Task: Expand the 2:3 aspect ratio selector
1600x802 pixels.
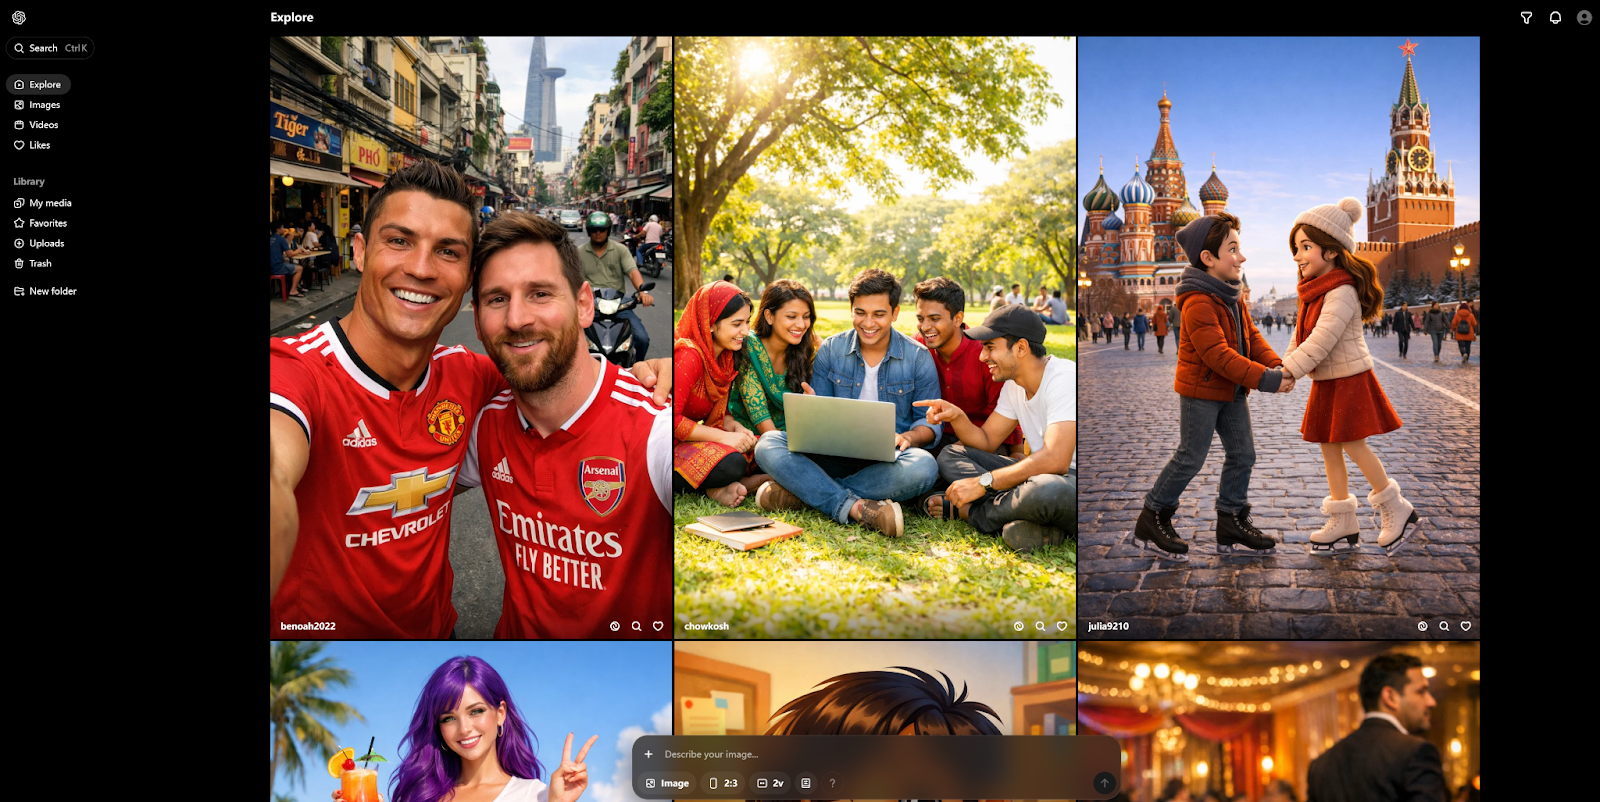Action: click(x=723, y=783)
